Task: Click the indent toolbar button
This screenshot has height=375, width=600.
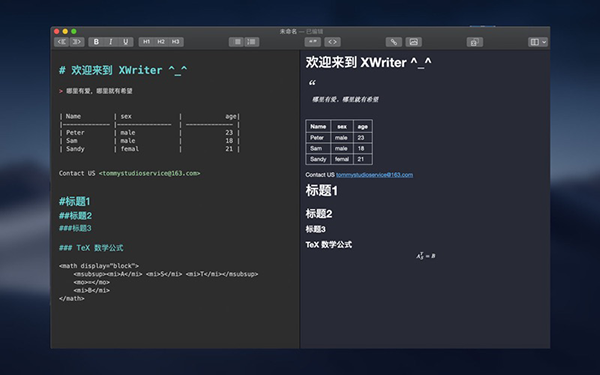Action: [x=77, y=42]
